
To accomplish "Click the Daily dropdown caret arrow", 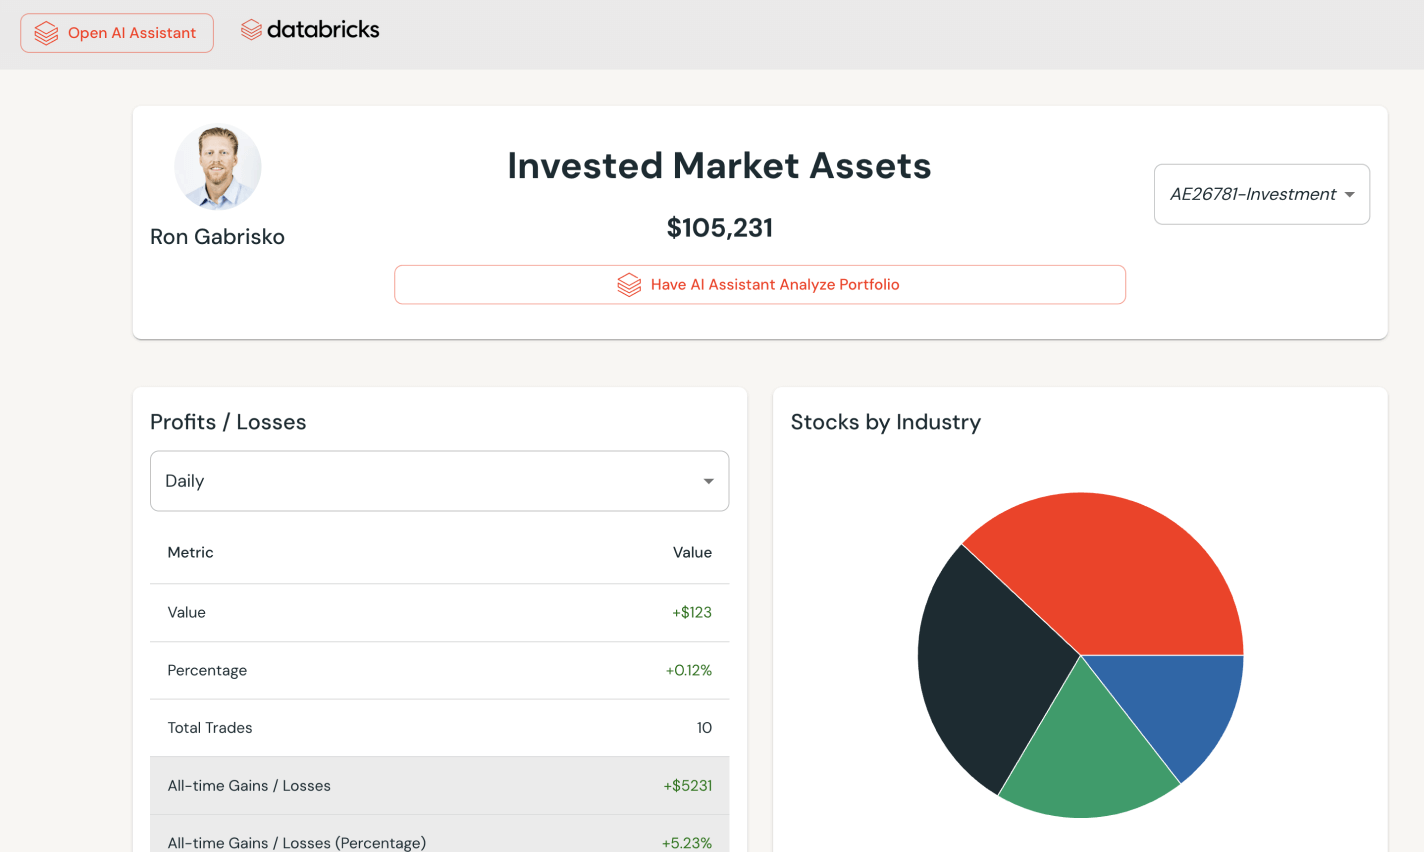I will point(708,481).
